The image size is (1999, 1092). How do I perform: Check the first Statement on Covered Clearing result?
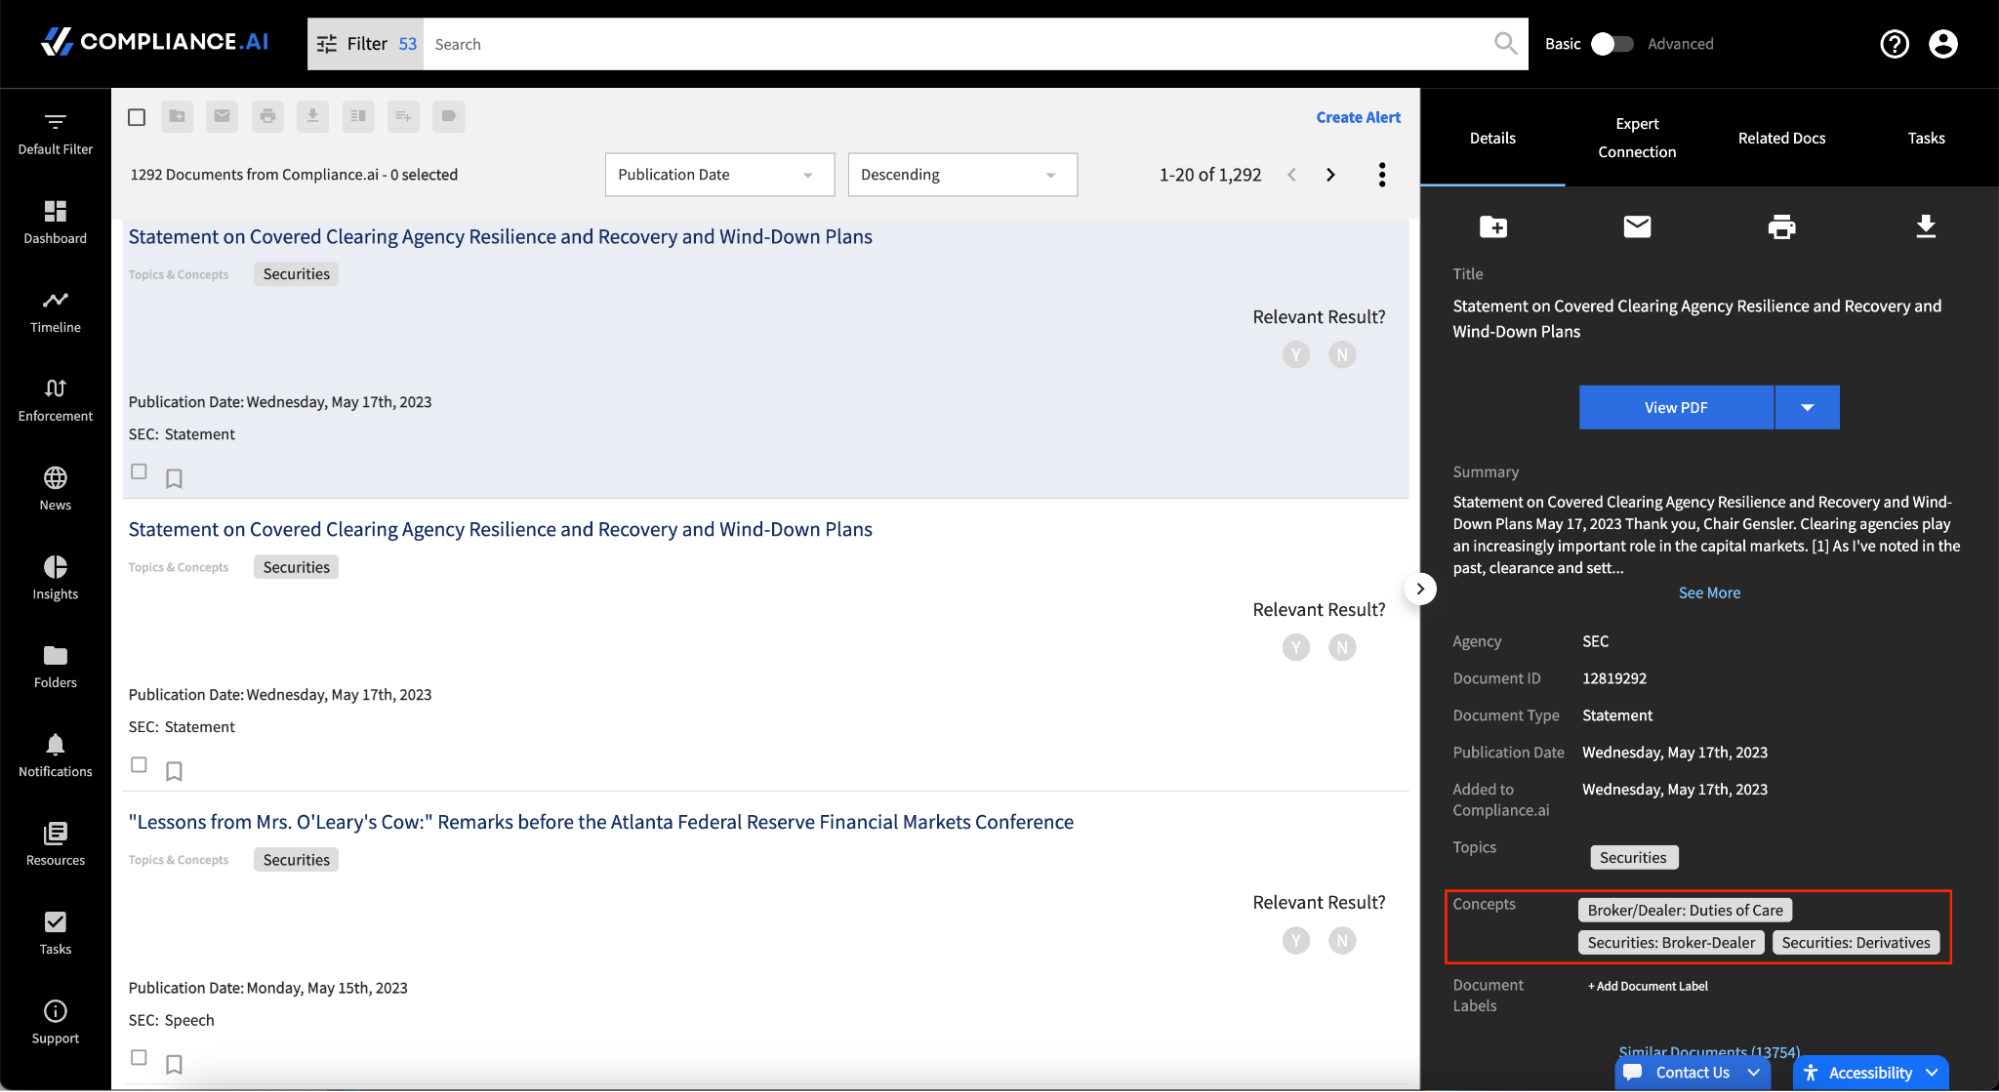pos(139,471)
